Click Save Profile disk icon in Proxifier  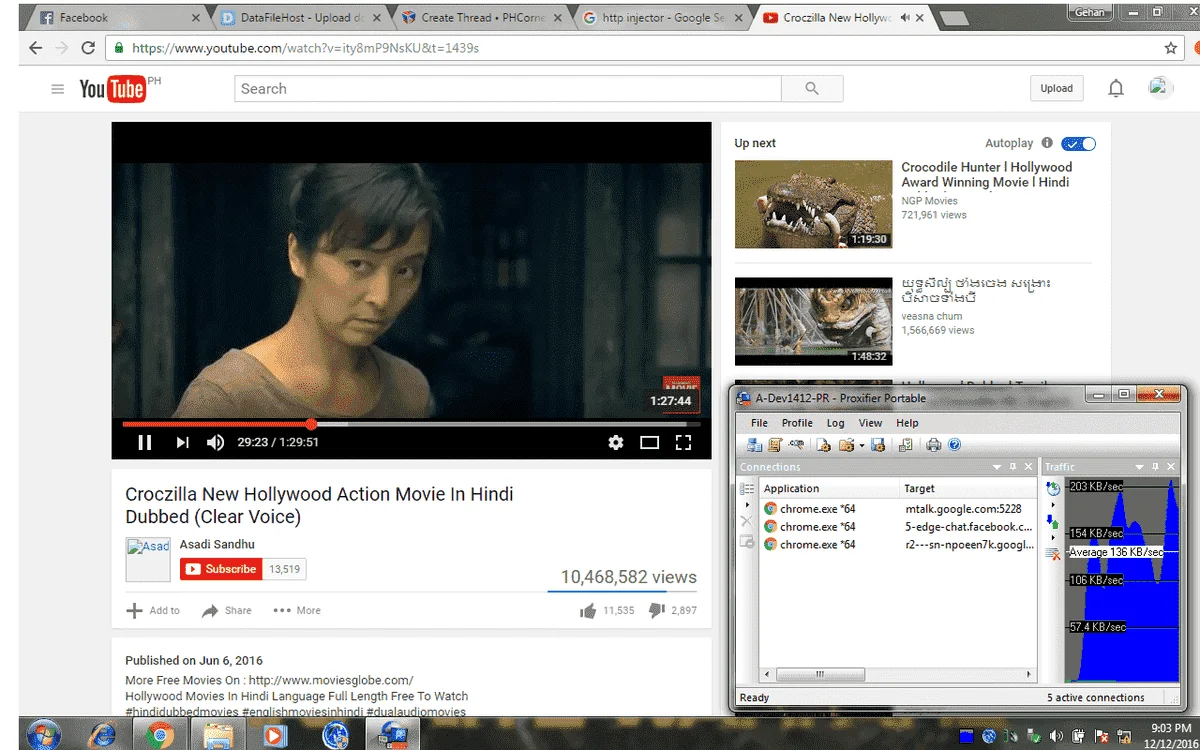878,445
